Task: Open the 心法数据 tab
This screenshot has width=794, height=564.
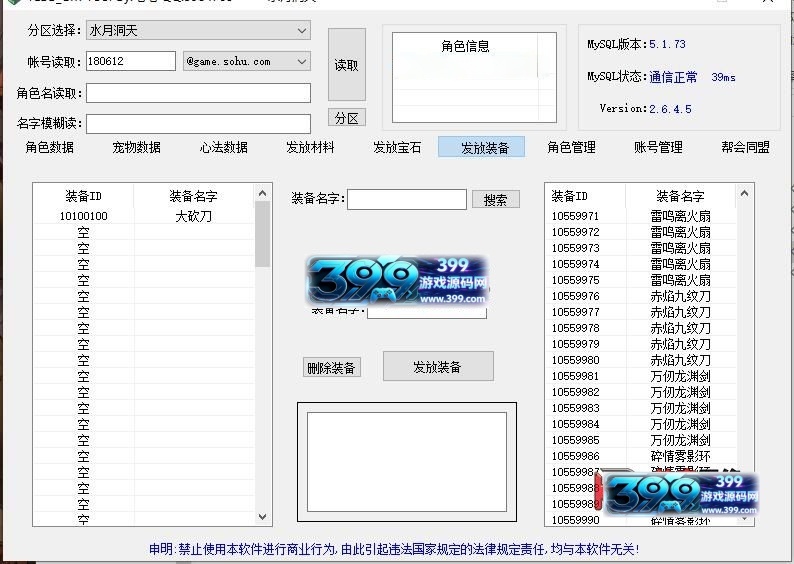Action: point(224,147)
